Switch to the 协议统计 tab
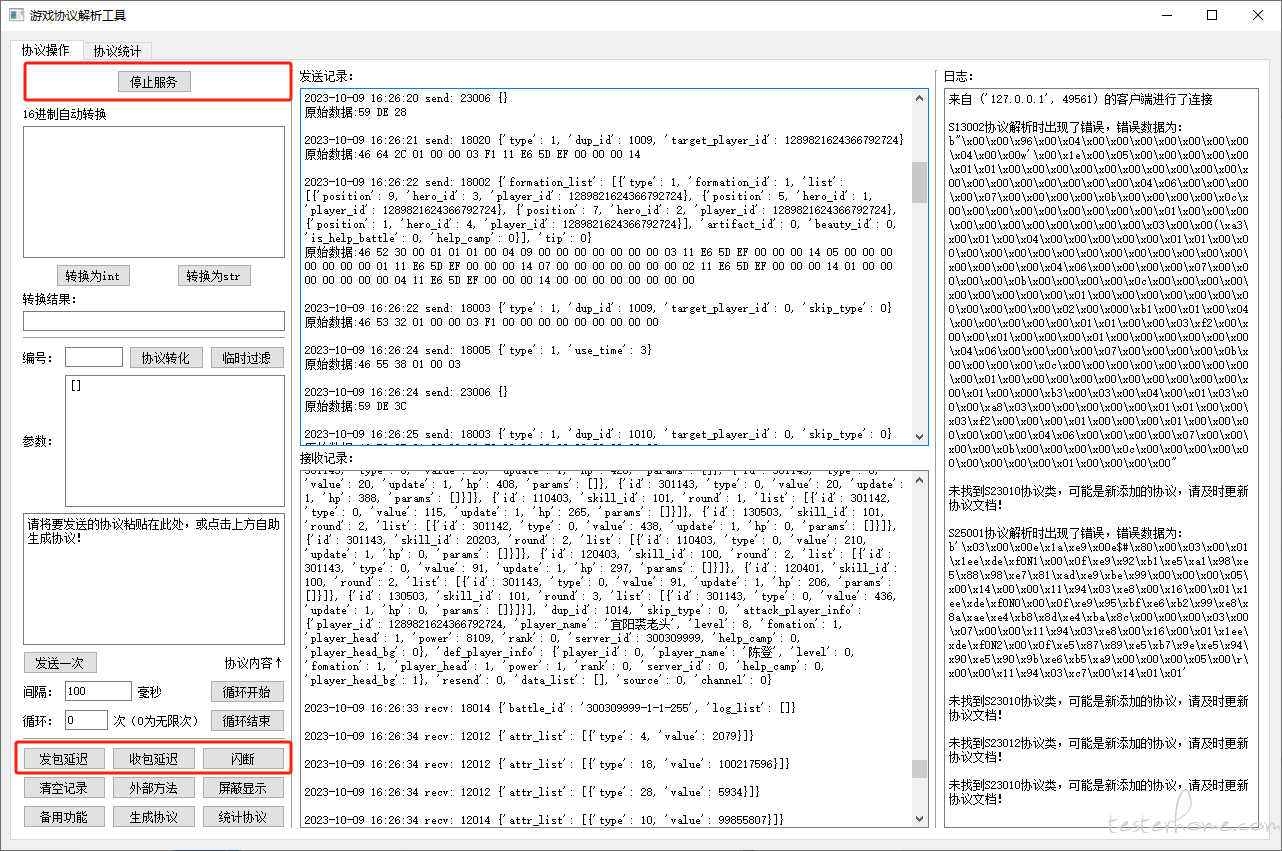The image size is (1282, 851). tap(117, 50)
